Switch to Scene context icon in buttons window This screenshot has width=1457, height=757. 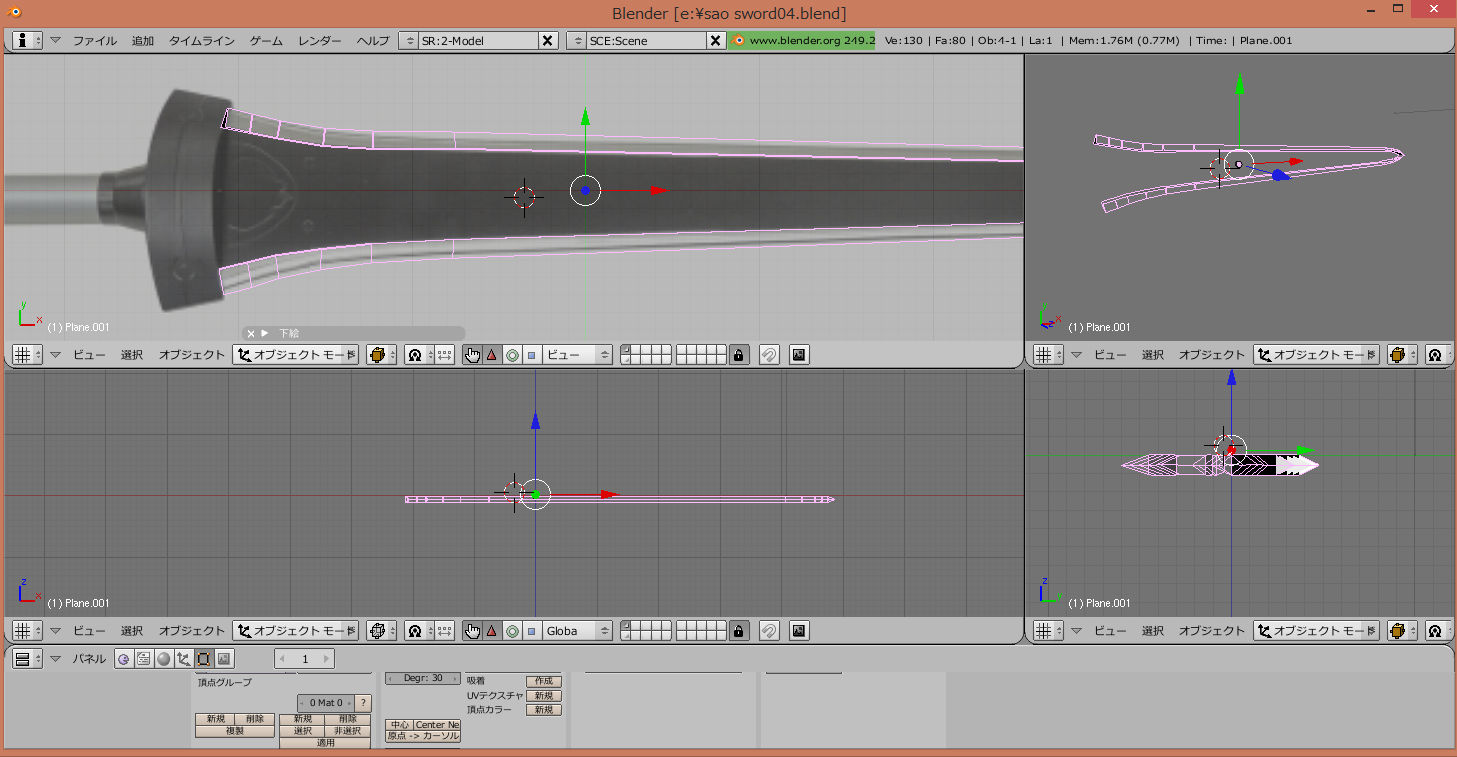pos(223,659)
